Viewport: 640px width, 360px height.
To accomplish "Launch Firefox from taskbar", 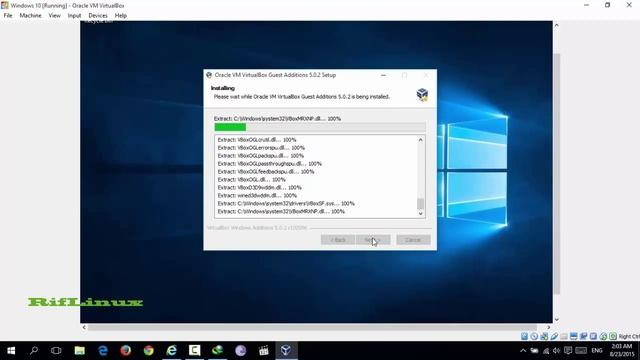I will [x=126, y=351].
